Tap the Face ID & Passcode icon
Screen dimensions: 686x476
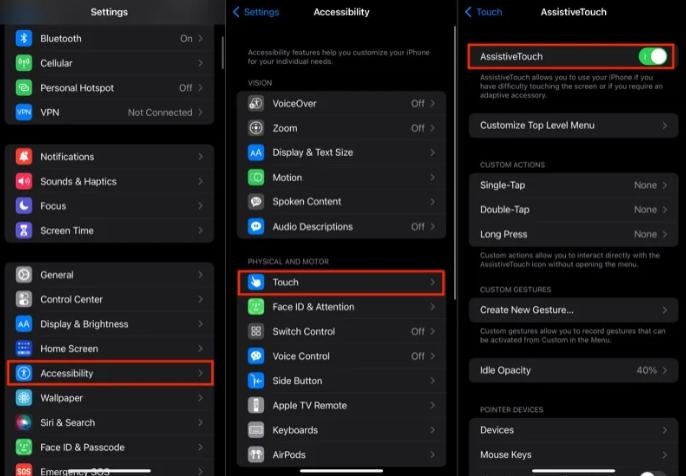24,447
